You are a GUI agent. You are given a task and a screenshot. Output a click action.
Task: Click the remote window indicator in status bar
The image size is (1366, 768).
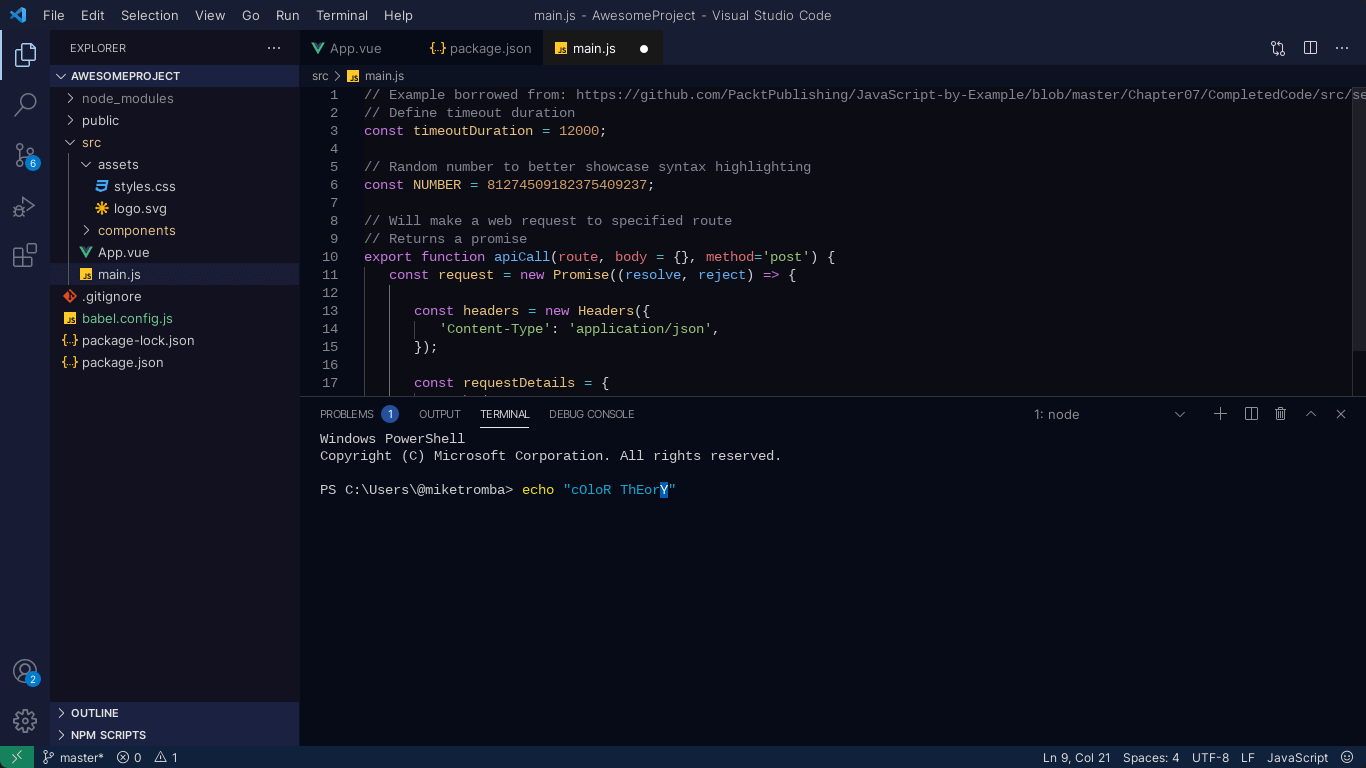[17, 757]
